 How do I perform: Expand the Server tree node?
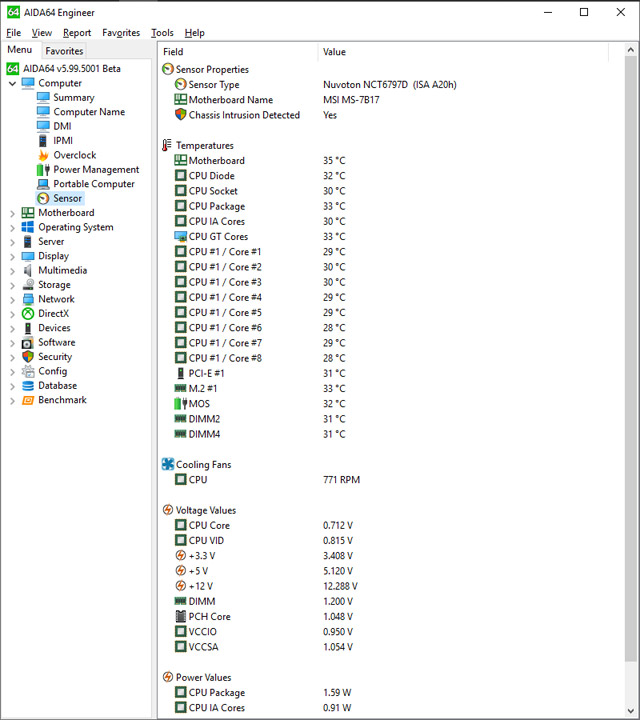coord(12,242)
